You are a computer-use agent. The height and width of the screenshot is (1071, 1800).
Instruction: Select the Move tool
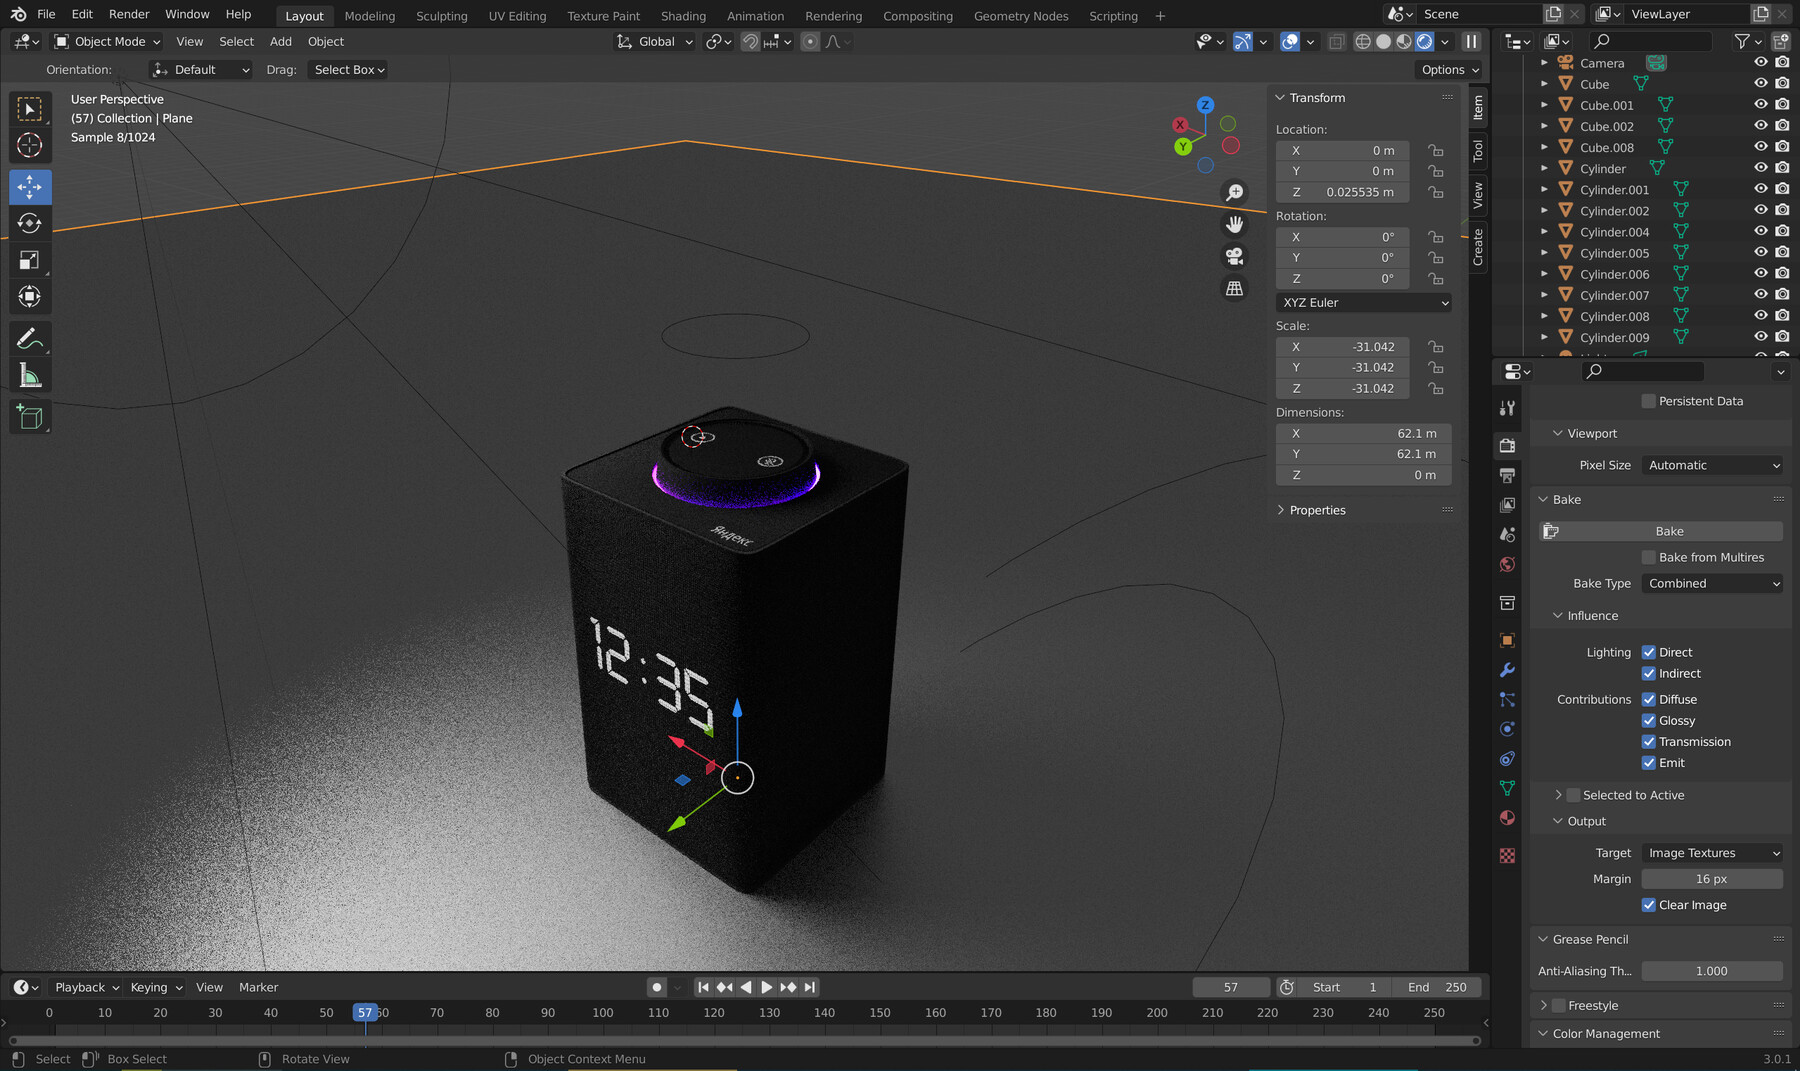(30, 186)
